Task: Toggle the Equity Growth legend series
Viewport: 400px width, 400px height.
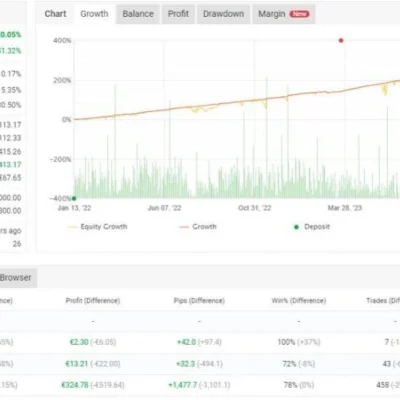Action: click(x=97, y=227)
